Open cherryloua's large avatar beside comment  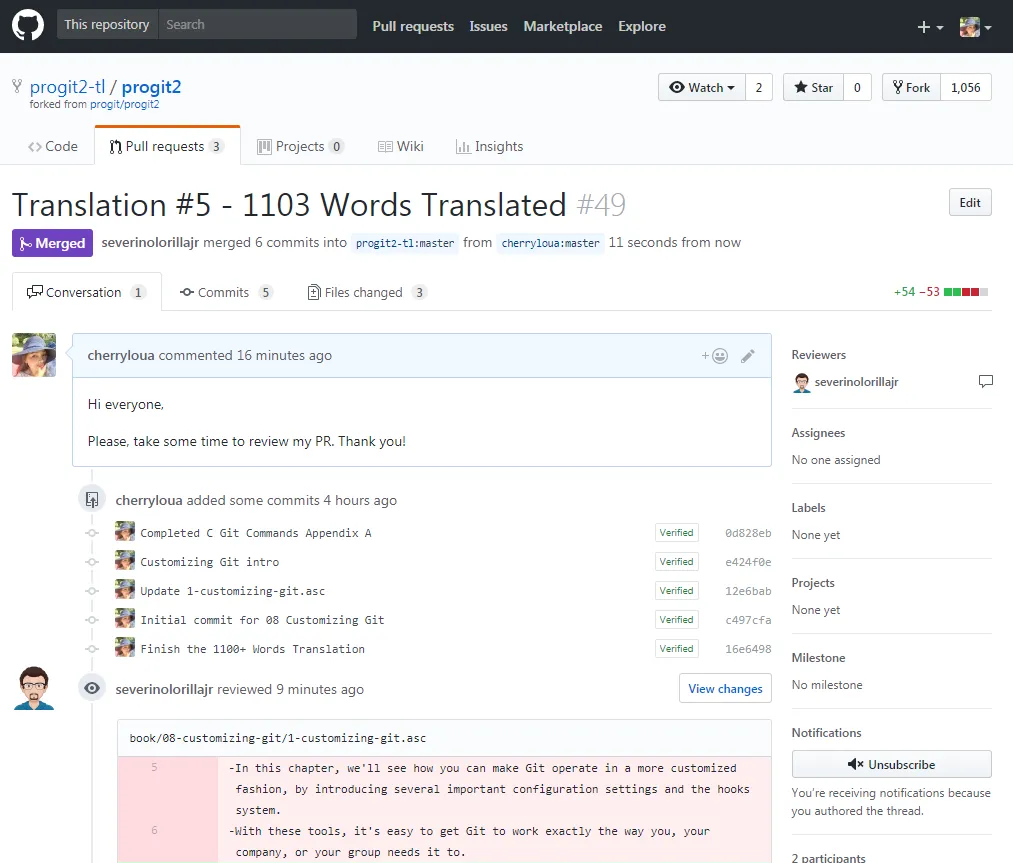34,355
